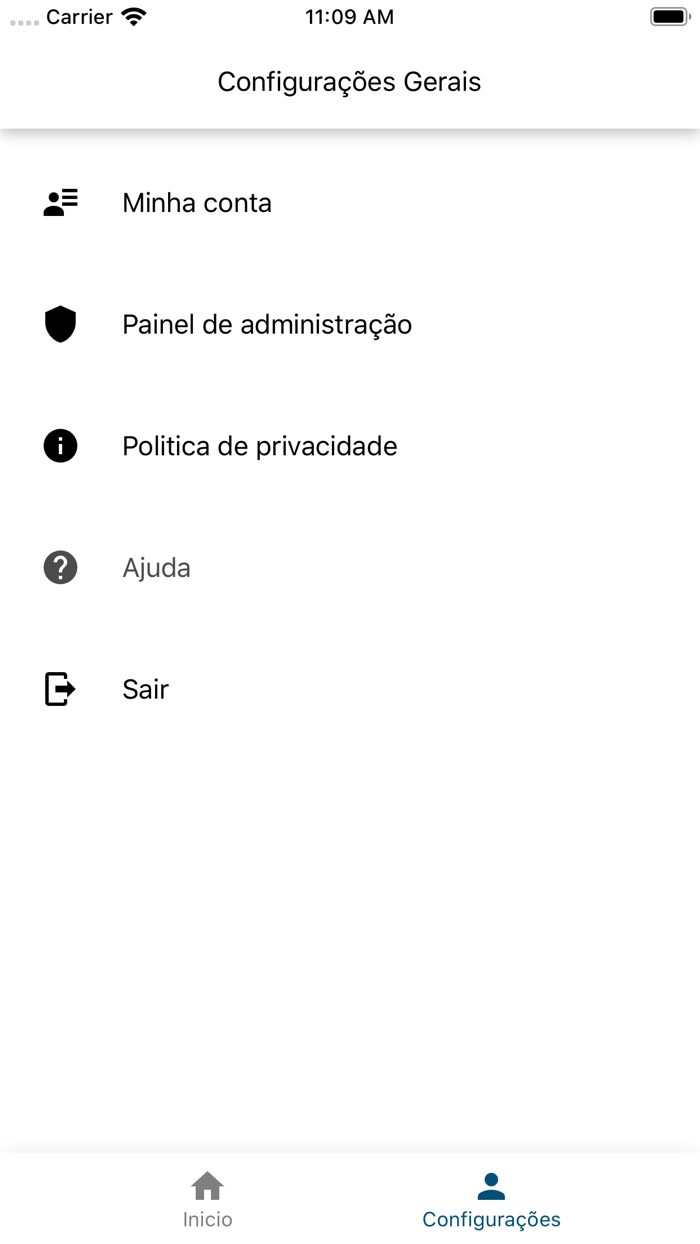The width and height of the screenshot is (700, 1244).
Task: Click the logout icon beside Sair
Action: coord(60,689)
